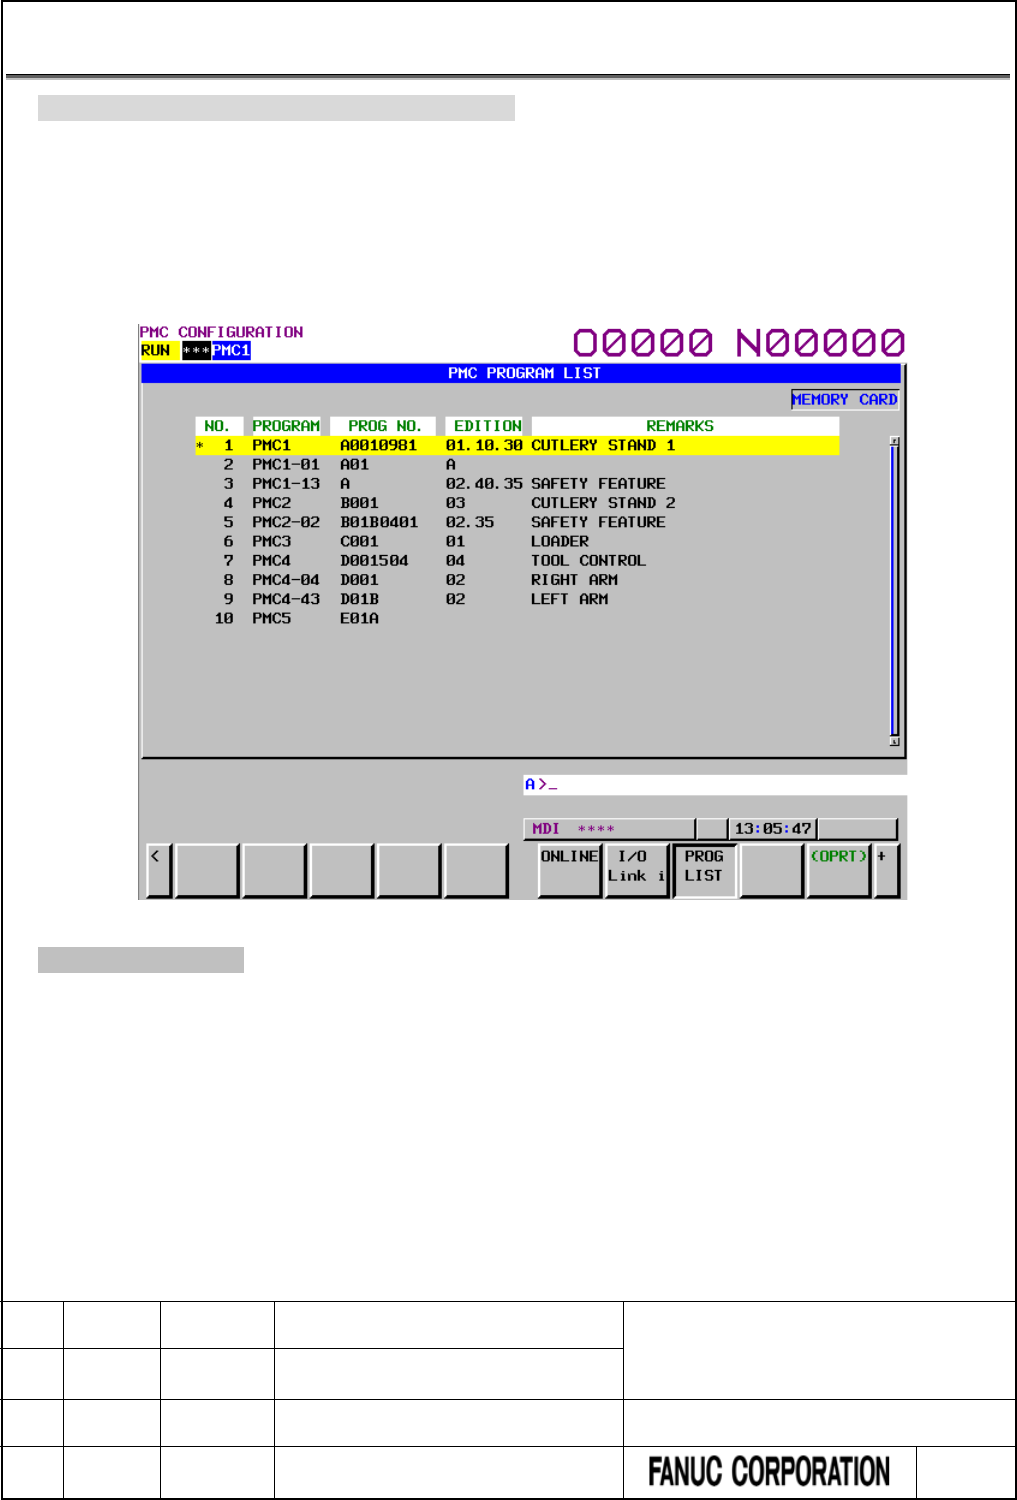Click the A> key input line
The height and width of the screenshot is (1500, 1017).
(714, 785)
